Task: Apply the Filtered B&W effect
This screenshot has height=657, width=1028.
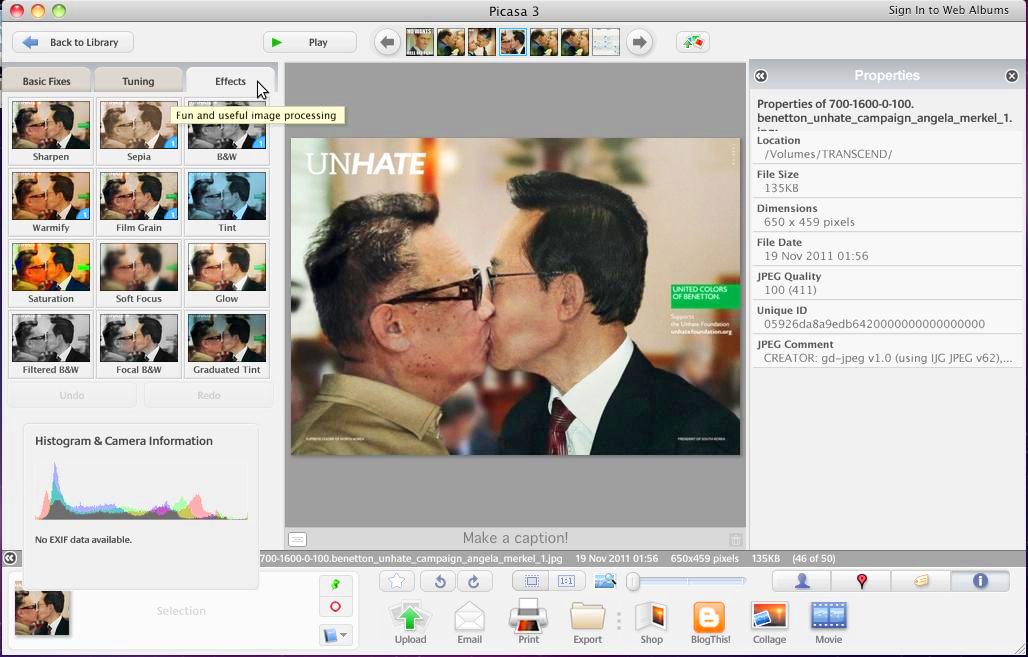Action: point(50,344)
